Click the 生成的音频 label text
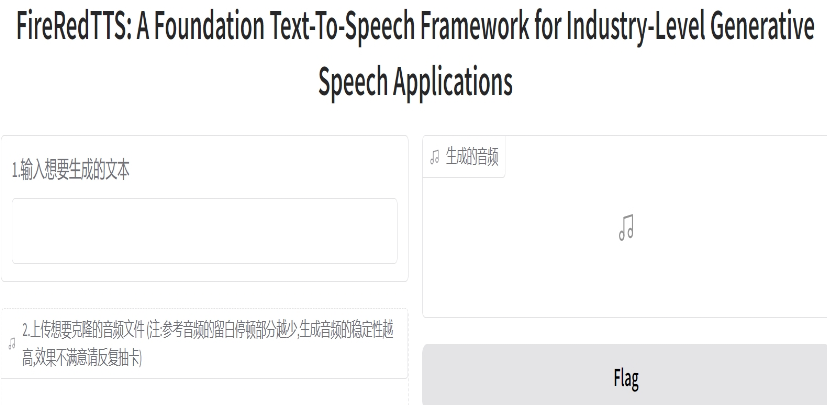Image resolution: width=827 pixels, height=405 pixels. (x=472, y=157)
